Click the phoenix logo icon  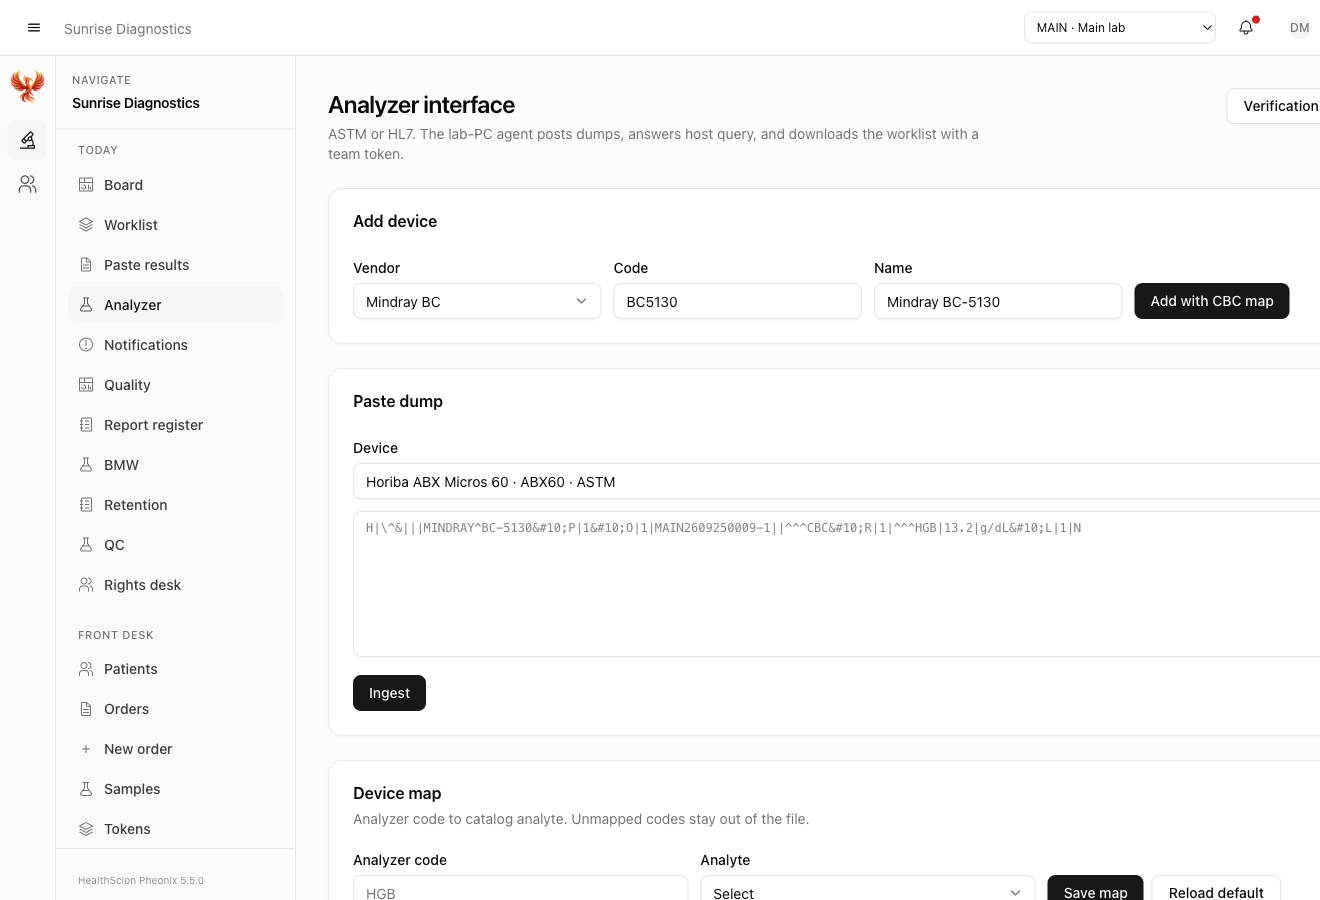pyautogui.click(x=28, y=86)
